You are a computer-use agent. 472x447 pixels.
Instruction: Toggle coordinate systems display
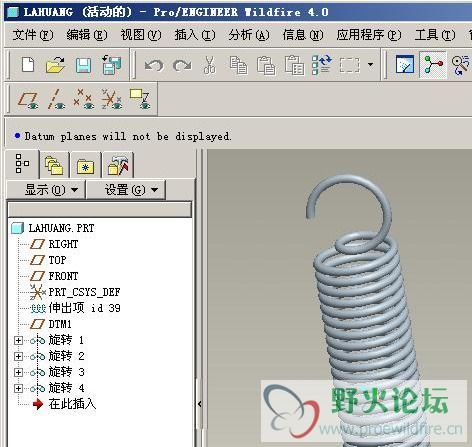pos(112,99)
